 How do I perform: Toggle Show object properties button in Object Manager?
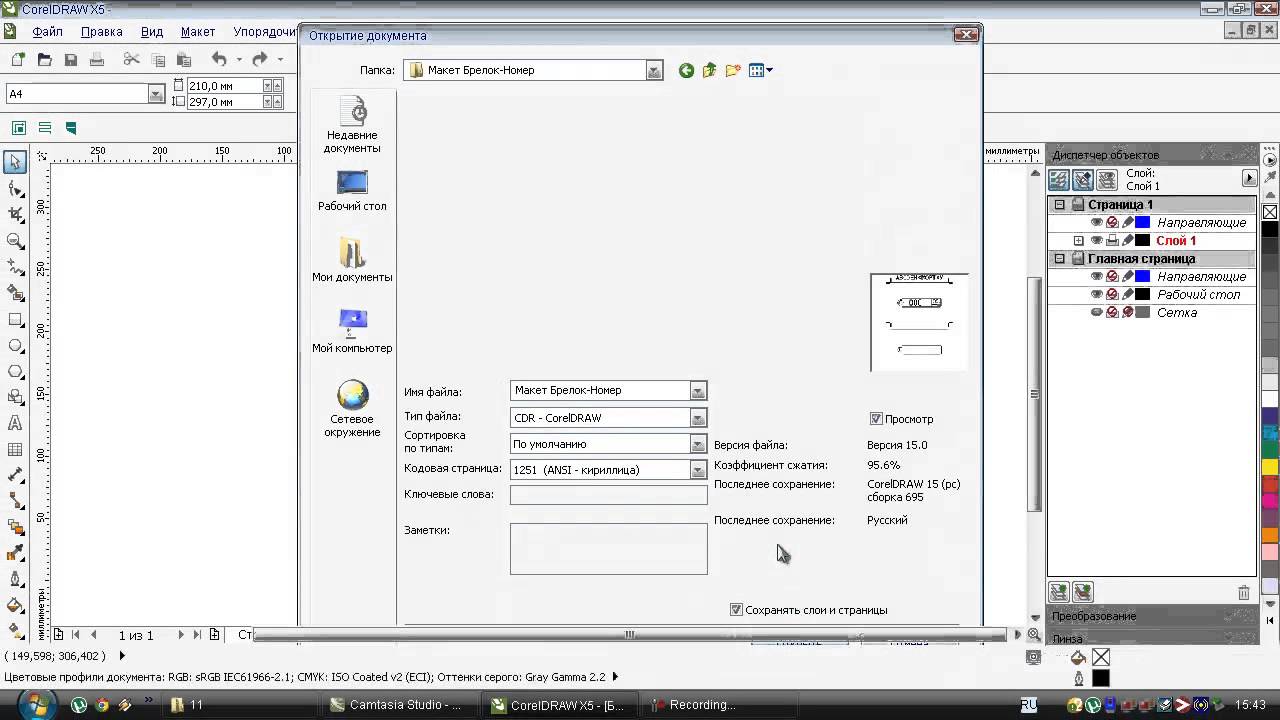pos(1058,180)
